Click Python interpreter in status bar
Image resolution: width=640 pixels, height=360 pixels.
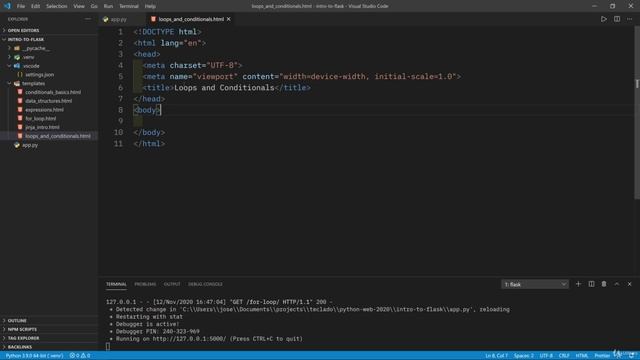34,356
